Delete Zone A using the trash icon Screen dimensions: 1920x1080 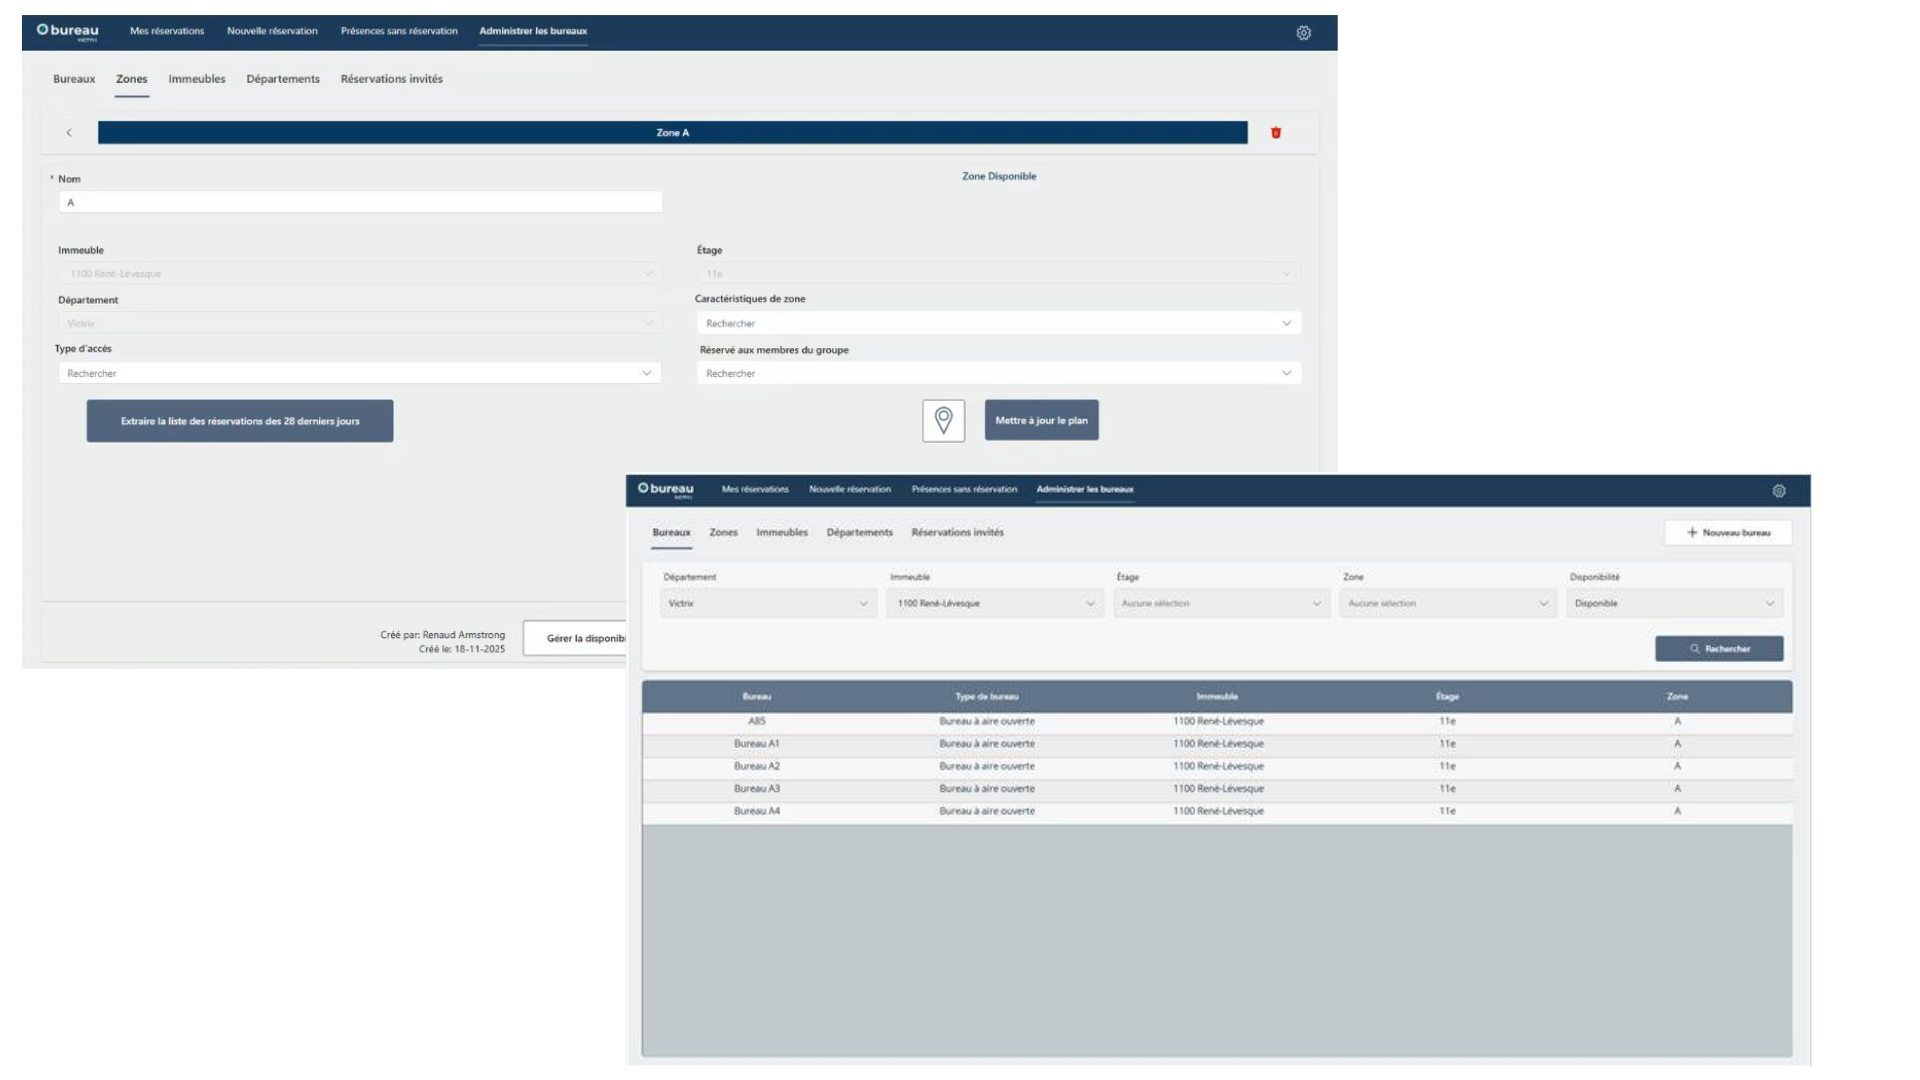click(1276, 132)
